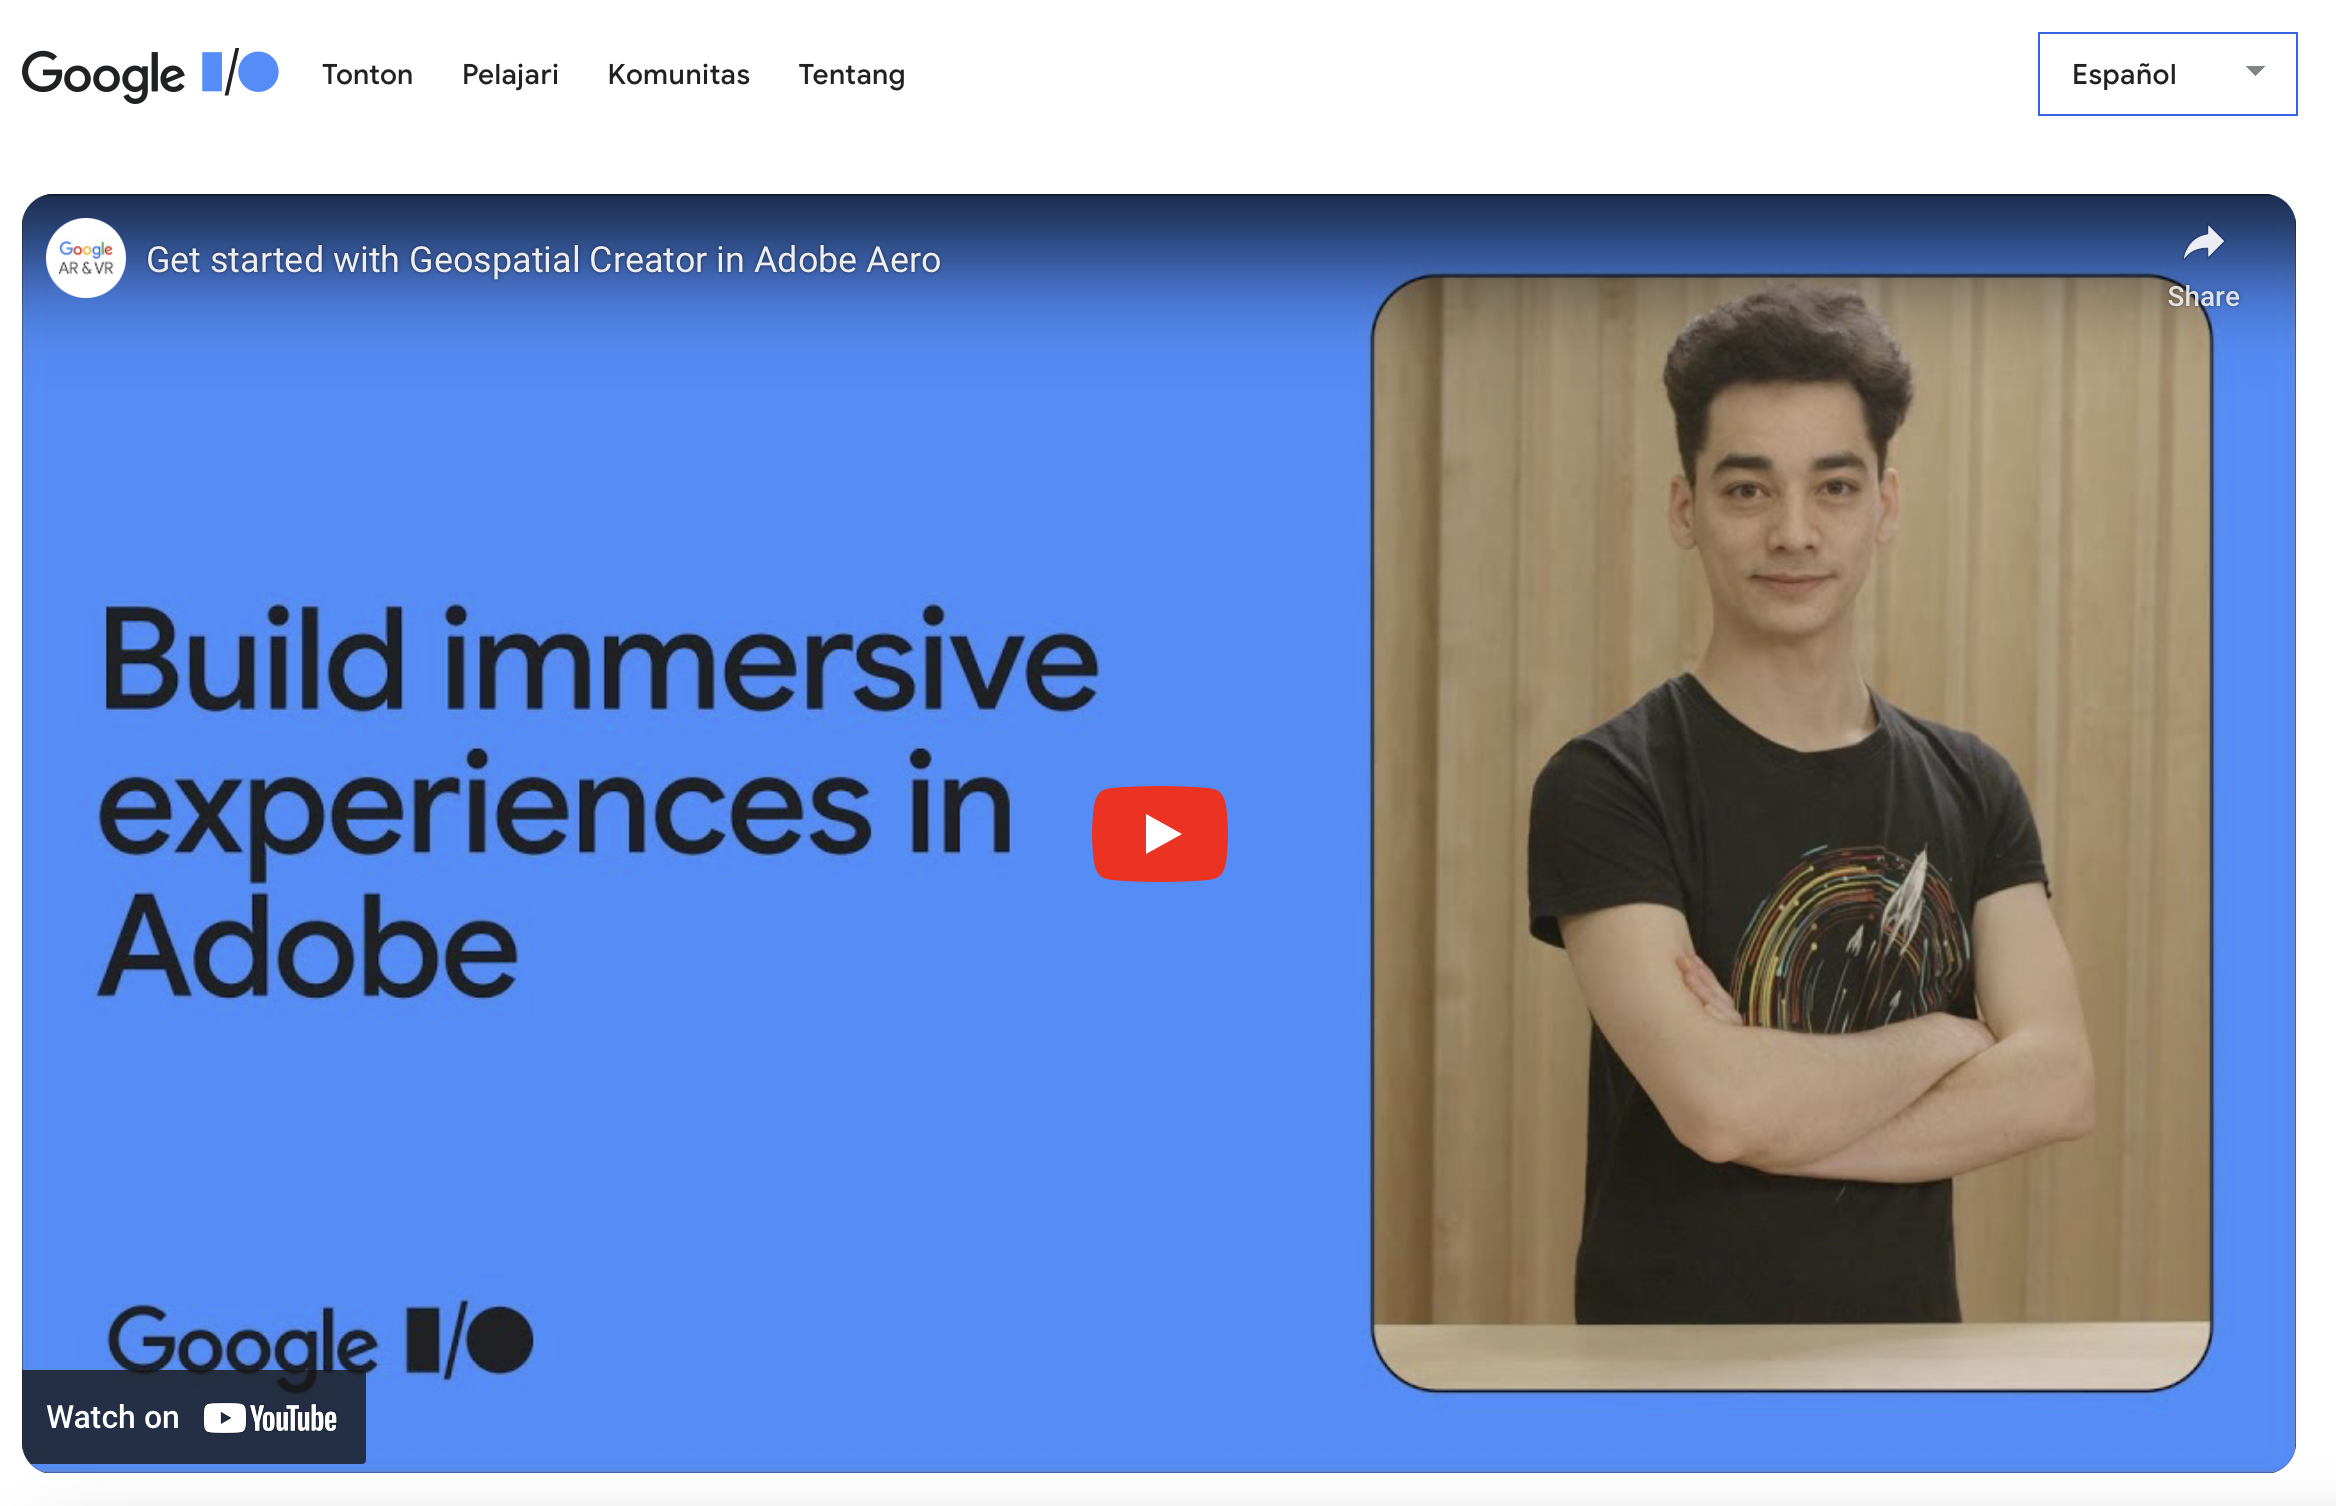Click the blue rectangle of I/O logo
The height and width of the screenshot is (1506, 2336).
pos(212,72)
